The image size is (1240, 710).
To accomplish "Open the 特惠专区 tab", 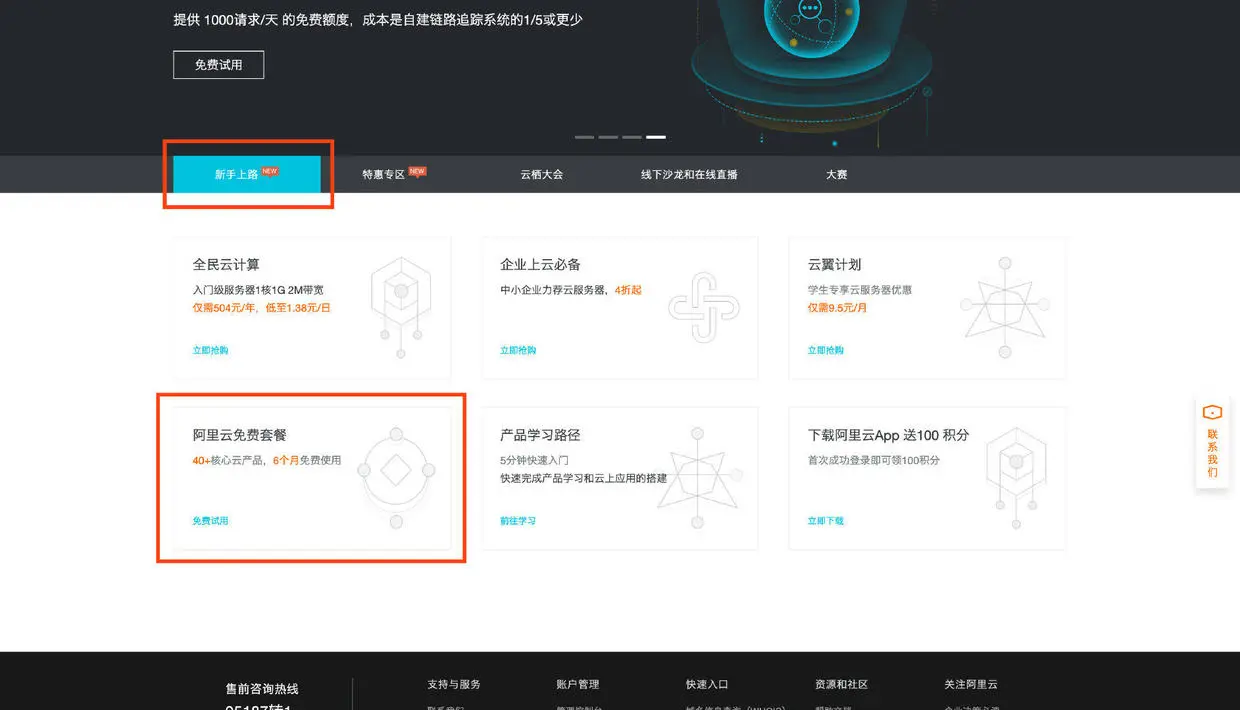I will point(394,174).
